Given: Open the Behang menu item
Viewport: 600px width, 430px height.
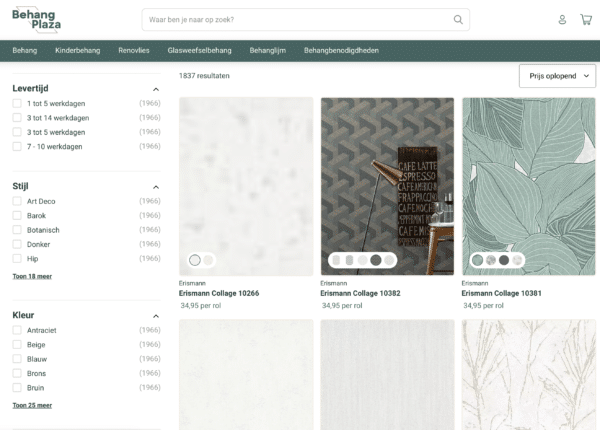Looking at the screenshot, I should coord(25,50).
